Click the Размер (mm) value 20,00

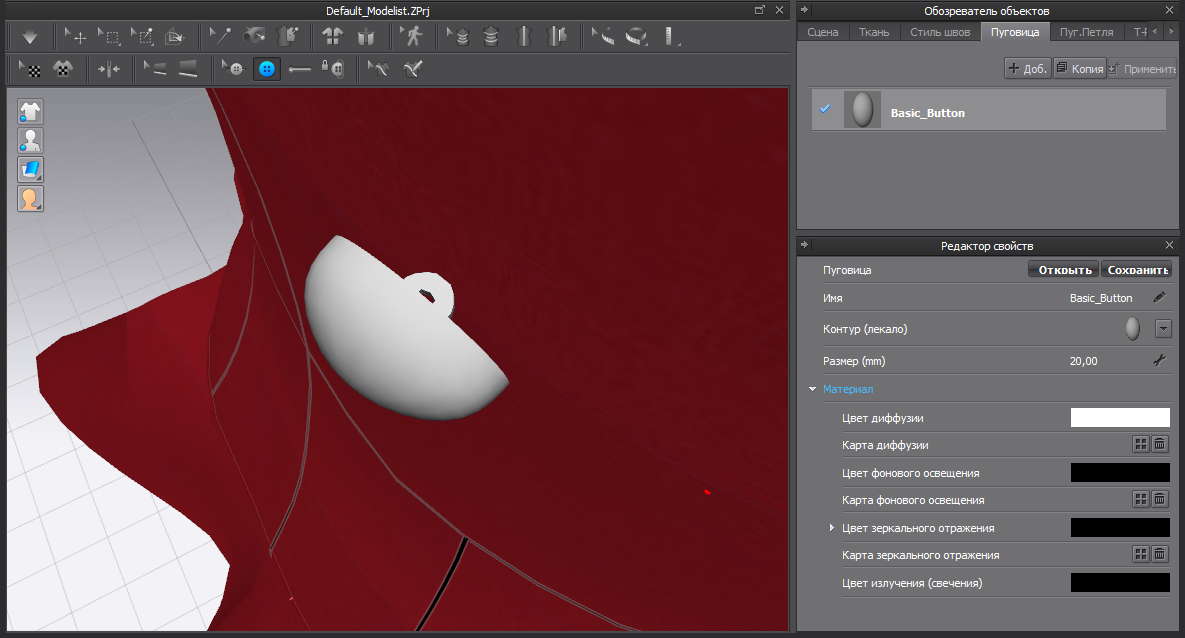1083,361
